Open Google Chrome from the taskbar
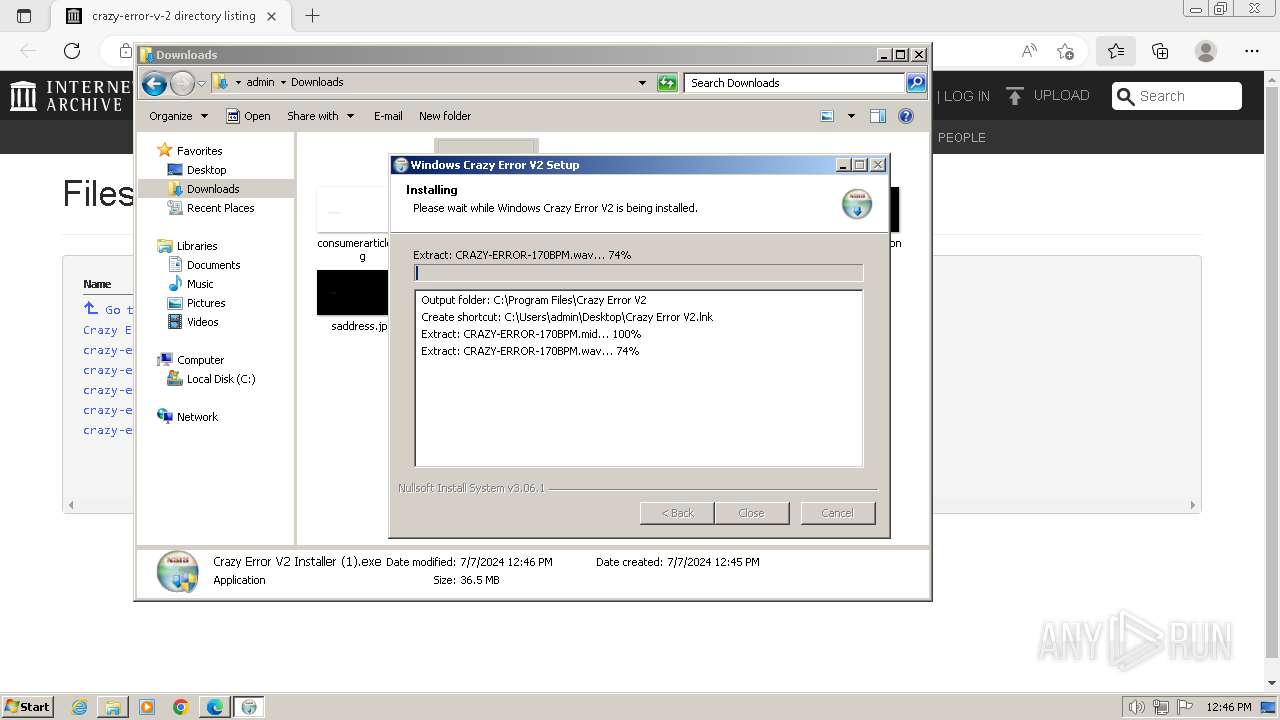The image size is (1280, 720). [x=181, y=707]
